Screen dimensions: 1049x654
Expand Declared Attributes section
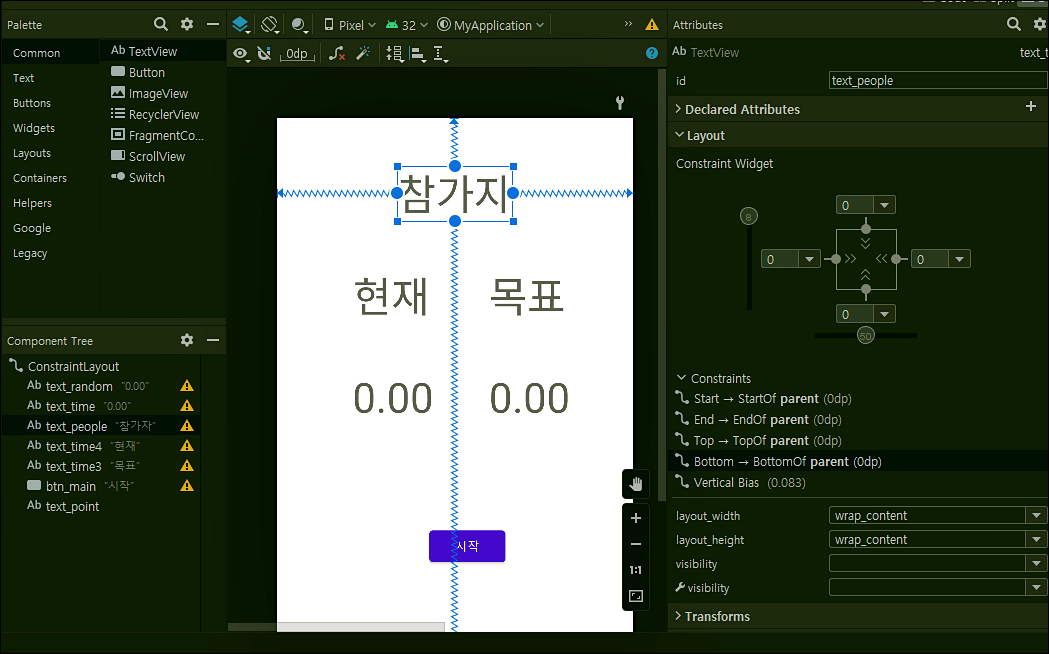678,109
